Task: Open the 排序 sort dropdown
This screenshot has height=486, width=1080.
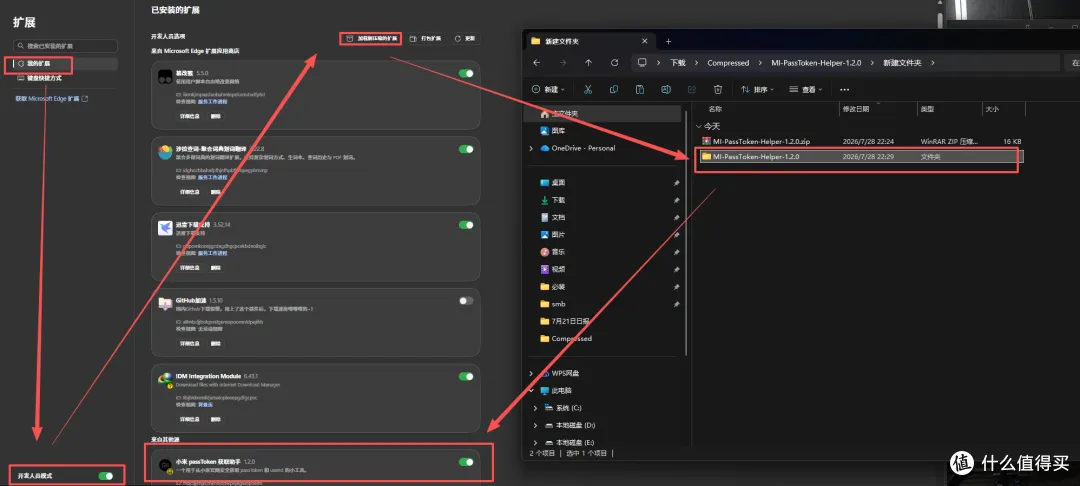Action: (x=758, y=89)
